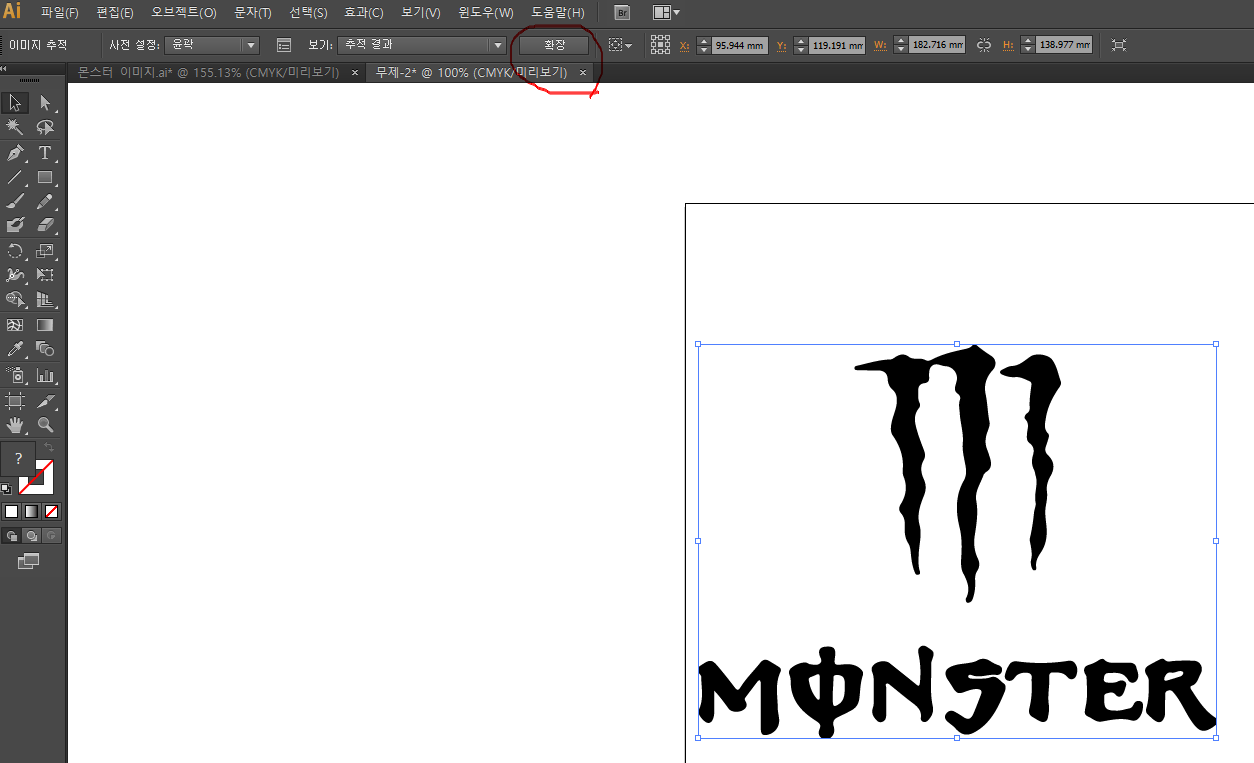Select the Selection tool (black arrow)
Viewport: 1254px width, 763px height.
tap(15, 103)
